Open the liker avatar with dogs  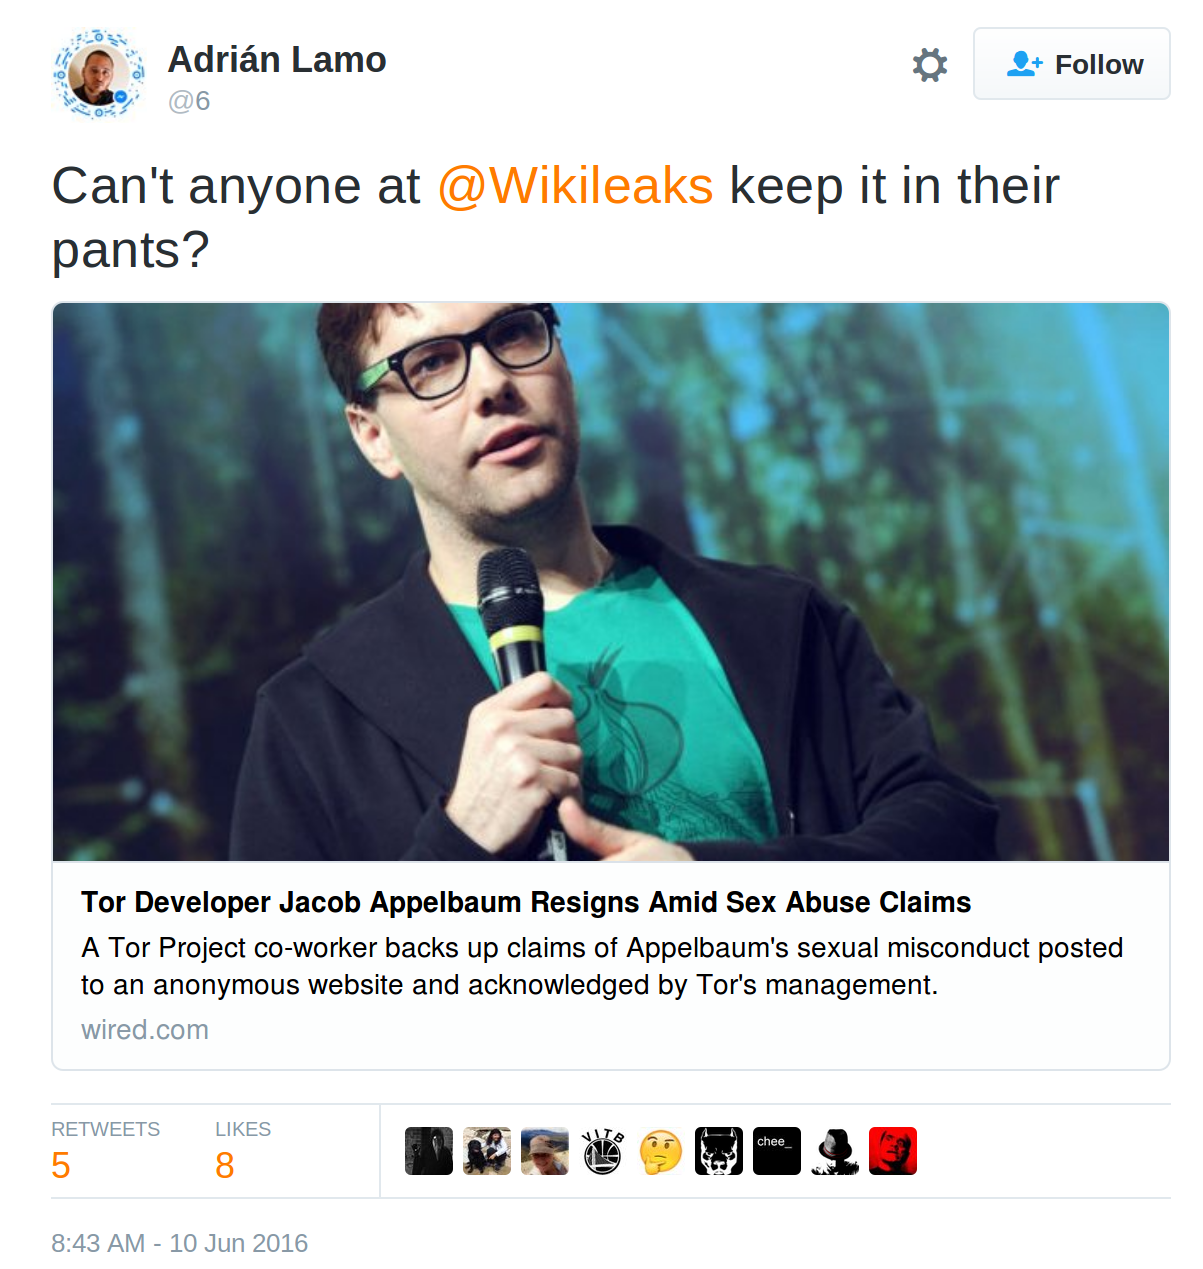click(x=487, y=1151)
